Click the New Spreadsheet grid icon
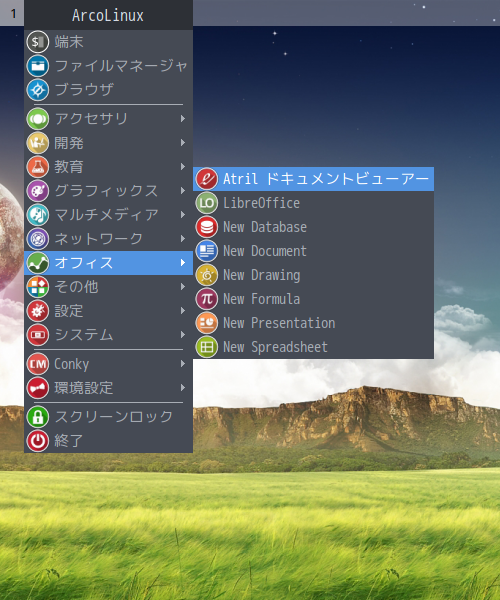This screenshot has width=500, height=600. coord(207,347)
